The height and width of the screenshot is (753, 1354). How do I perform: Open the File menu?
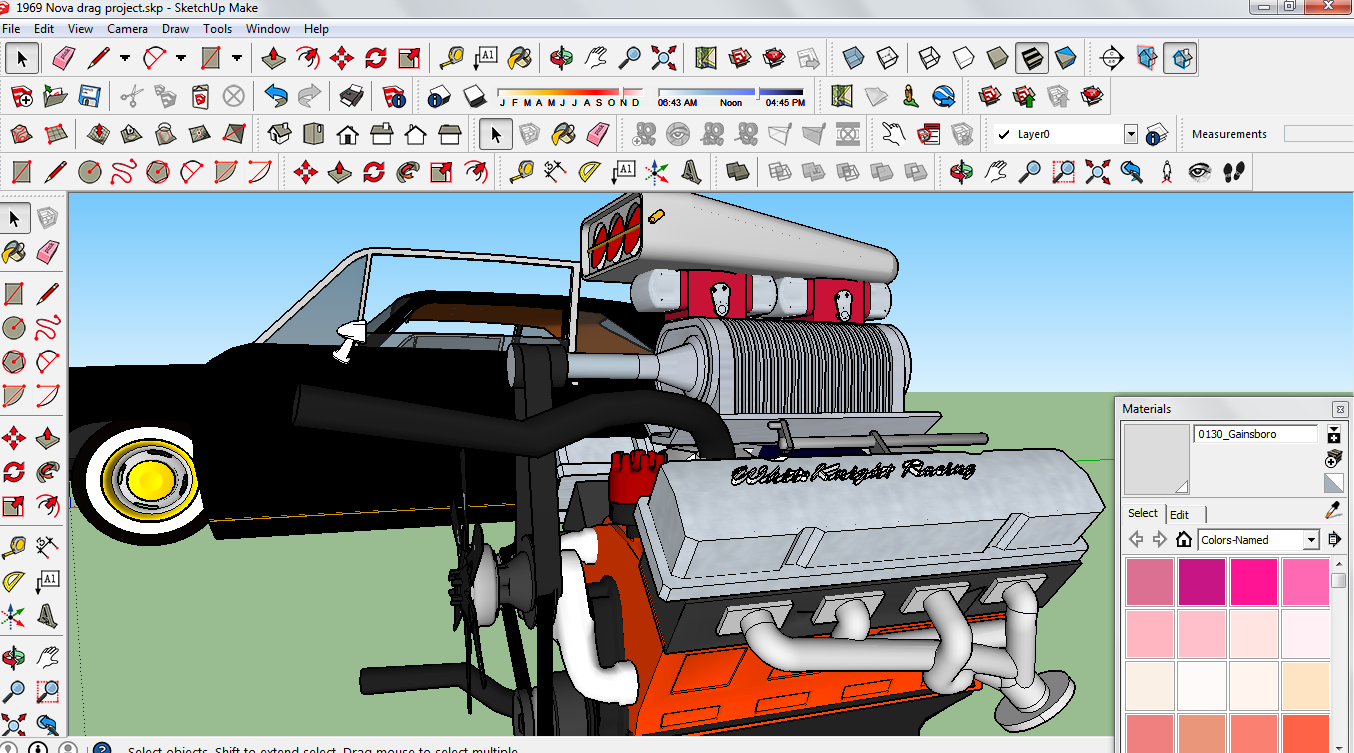tap(11, 29)
